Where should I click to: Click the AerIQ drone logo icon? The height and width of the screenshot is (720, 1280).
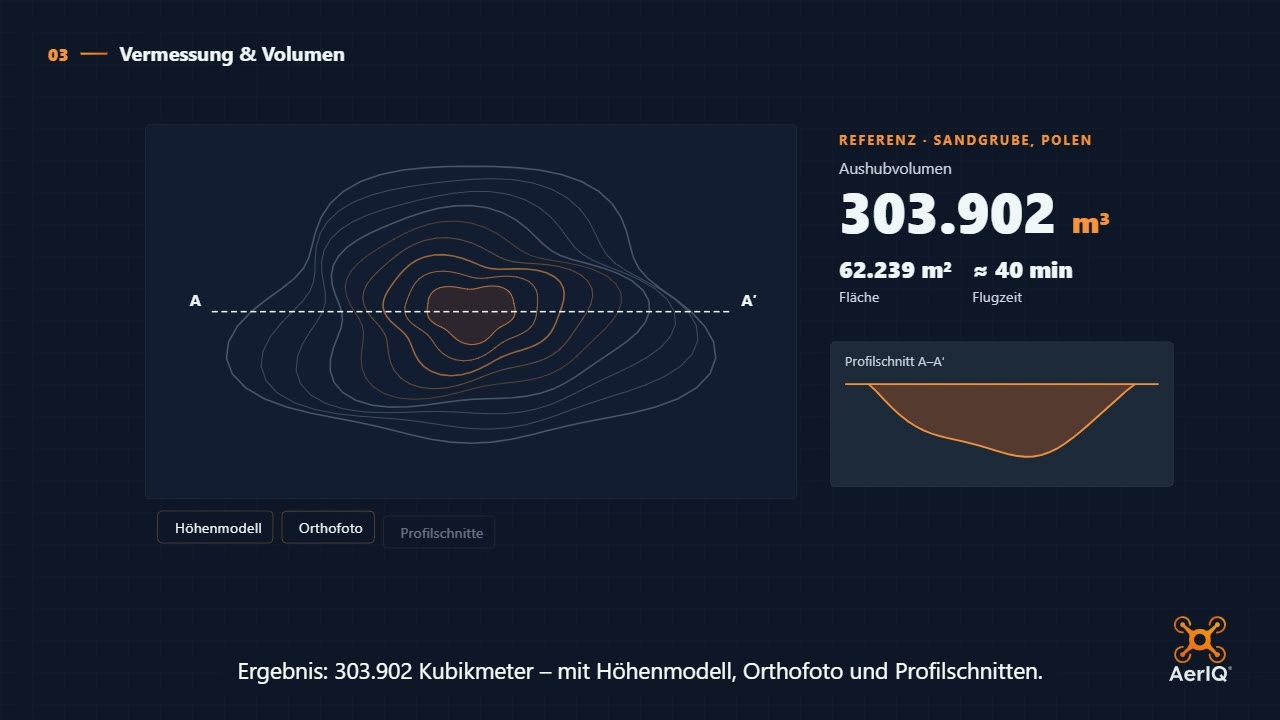(1199, 638)
